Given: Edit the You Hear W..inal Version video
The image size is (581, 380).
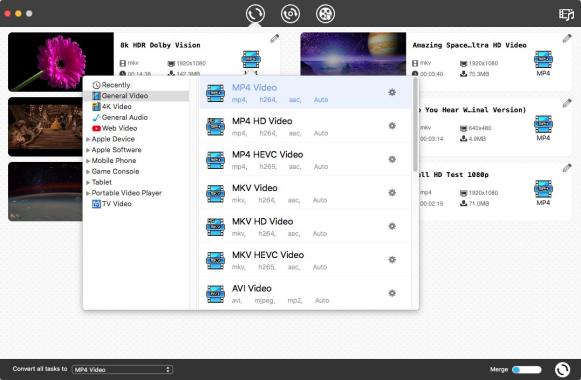Looking at the screenshot, I should click(567, 103).
